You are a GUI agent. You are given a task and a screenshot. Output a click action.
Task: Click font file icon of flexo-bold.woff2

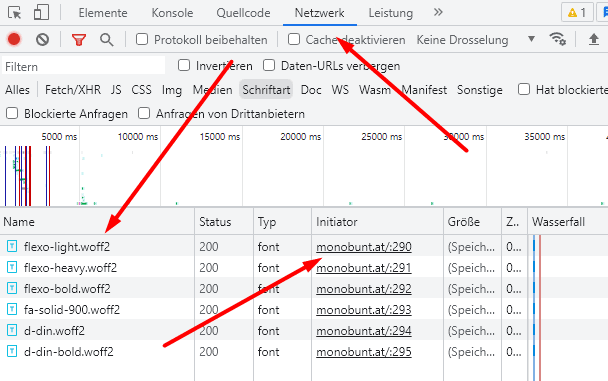12,288
